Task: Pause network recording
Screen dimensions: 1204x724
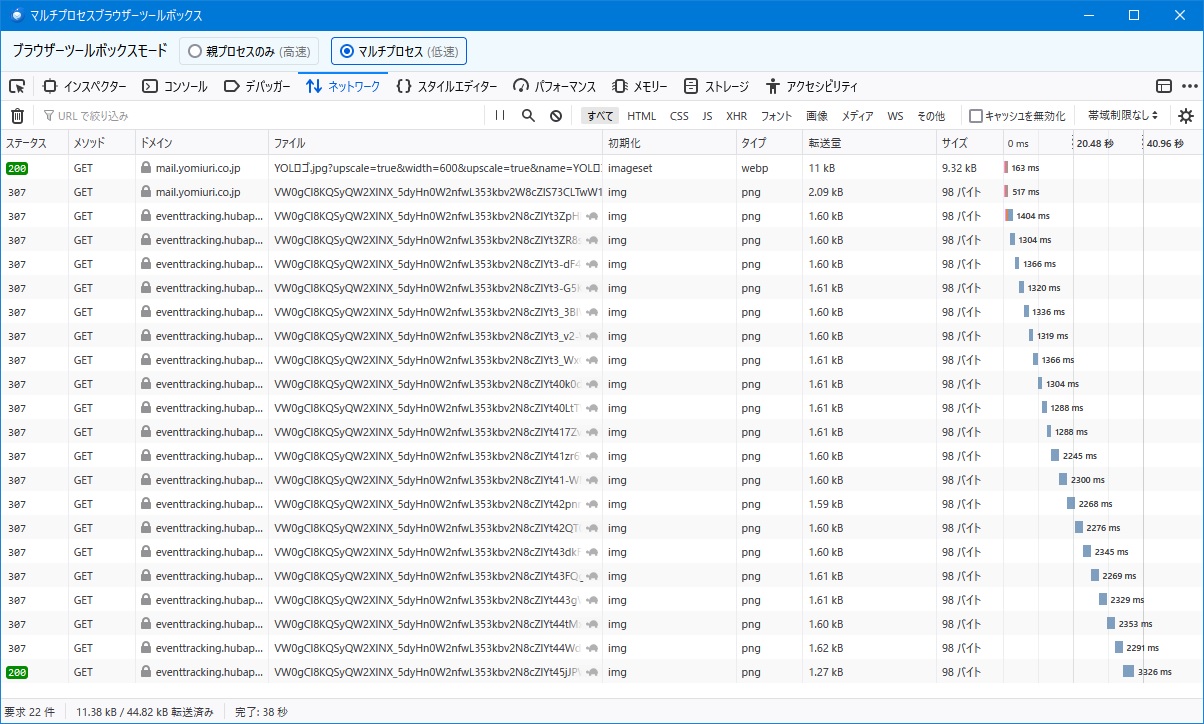Action: point(500,116)
